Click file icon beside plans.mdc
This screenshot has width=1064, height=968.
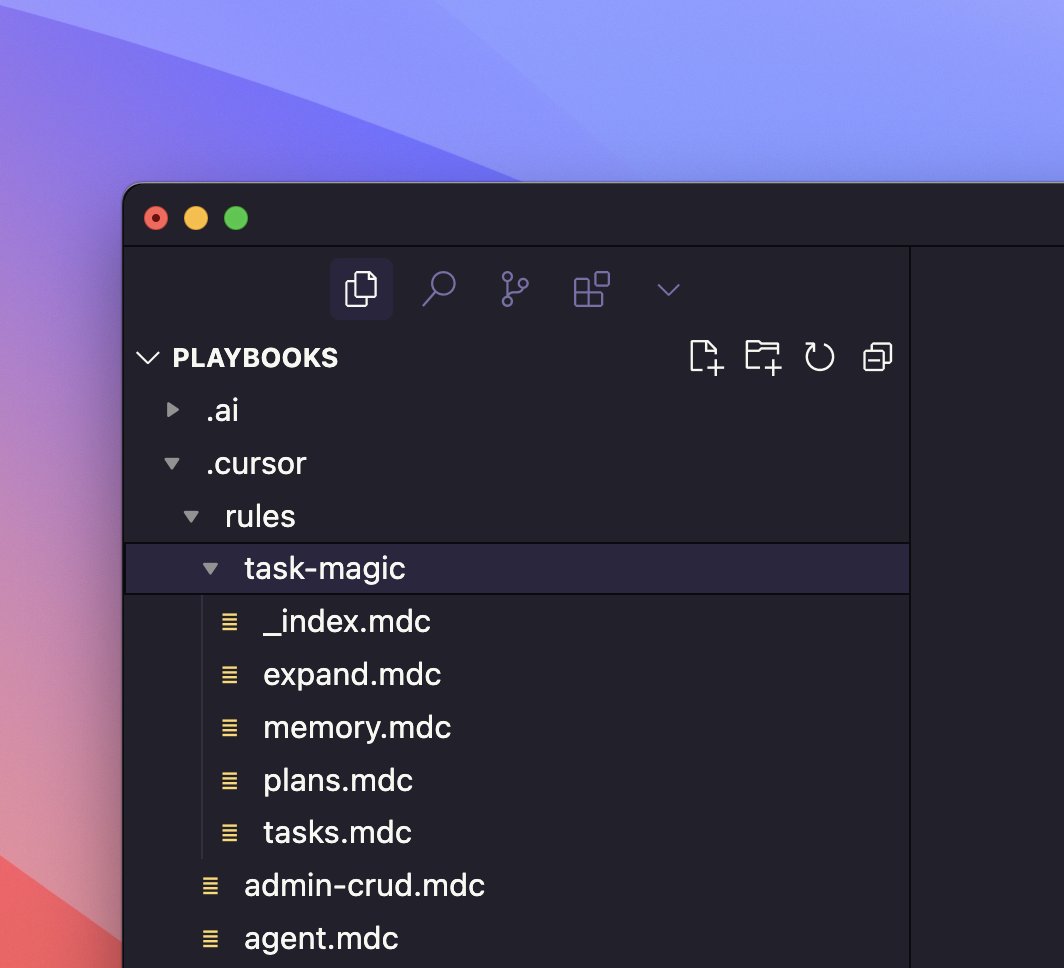[x=229, y=781]
